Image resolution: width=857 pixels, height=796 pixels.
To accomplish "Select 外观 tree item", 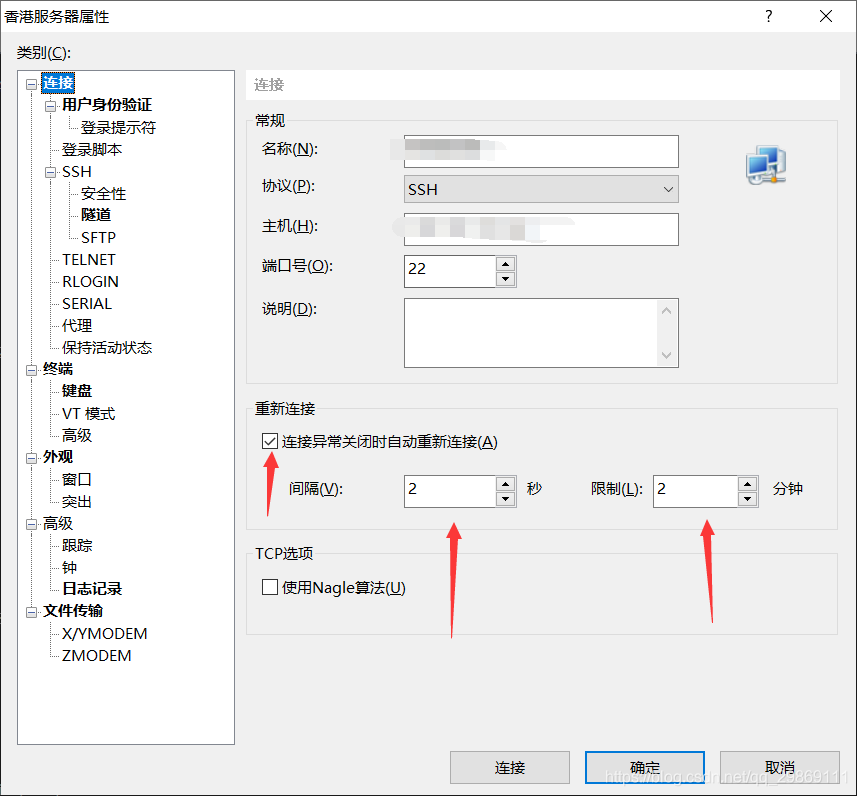I will click(57, 456).
